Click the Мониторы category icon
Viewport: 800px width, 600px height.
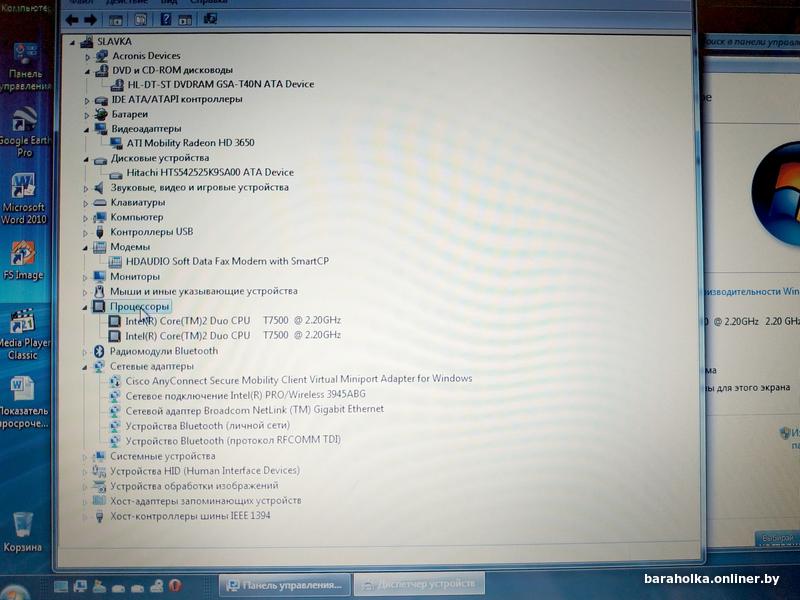click(99, 277)
